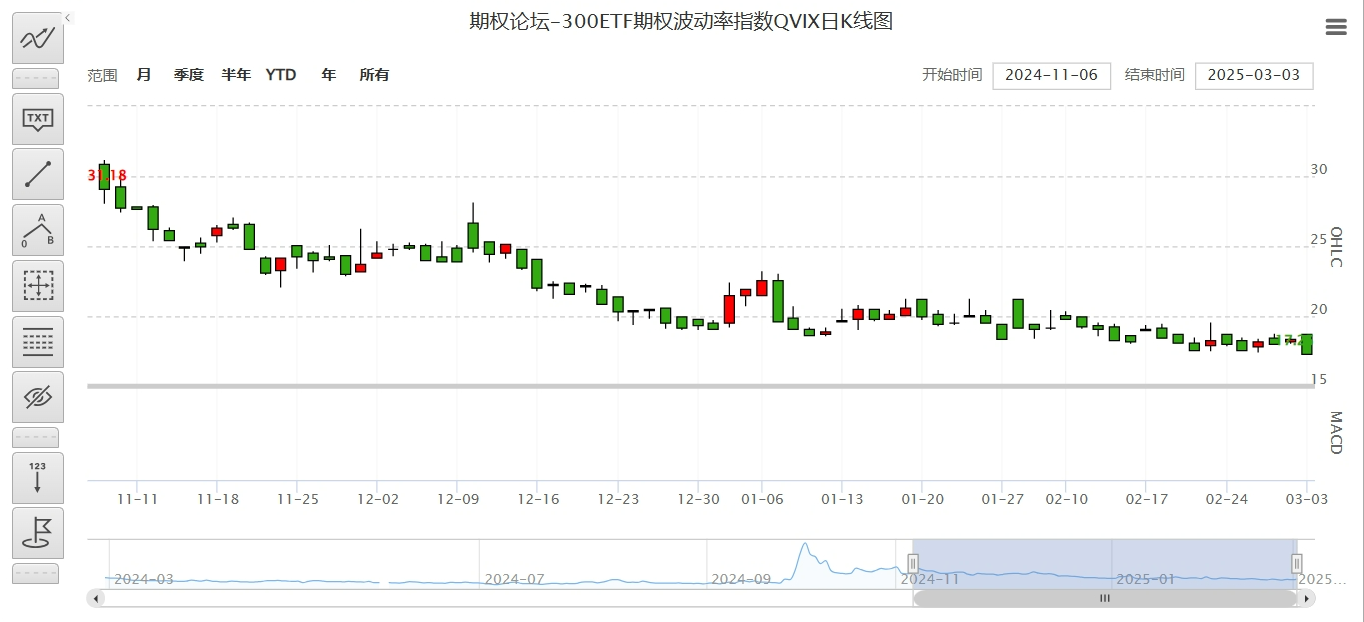Click the 01-06 date axis label

pyautogui.click(x=762, y=499)
